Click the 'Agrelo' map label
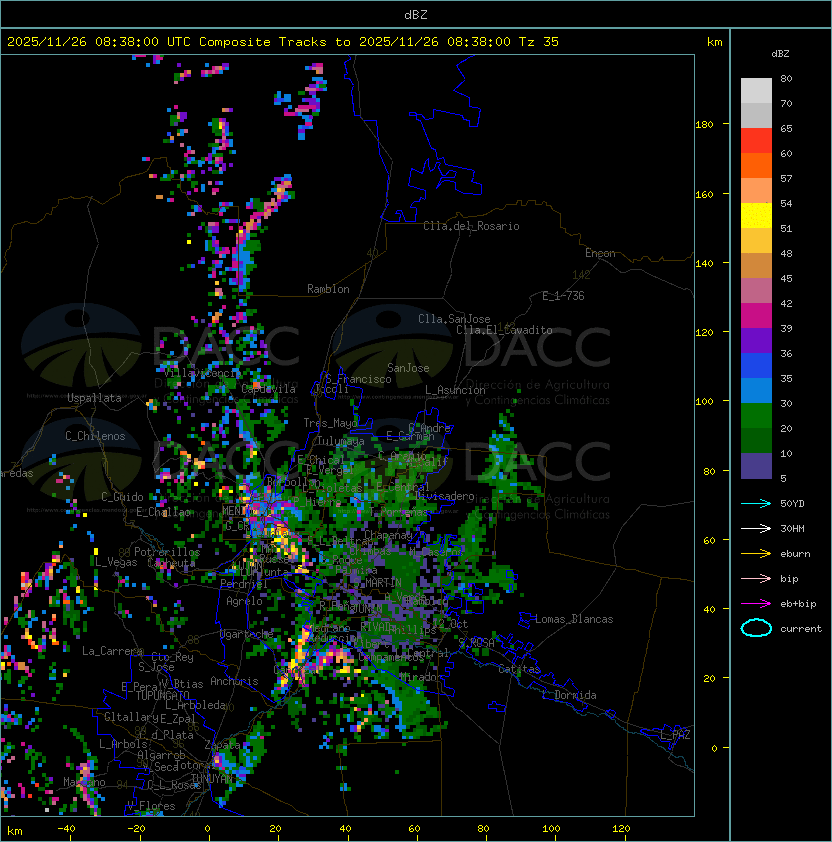 [x=244, y=601]
